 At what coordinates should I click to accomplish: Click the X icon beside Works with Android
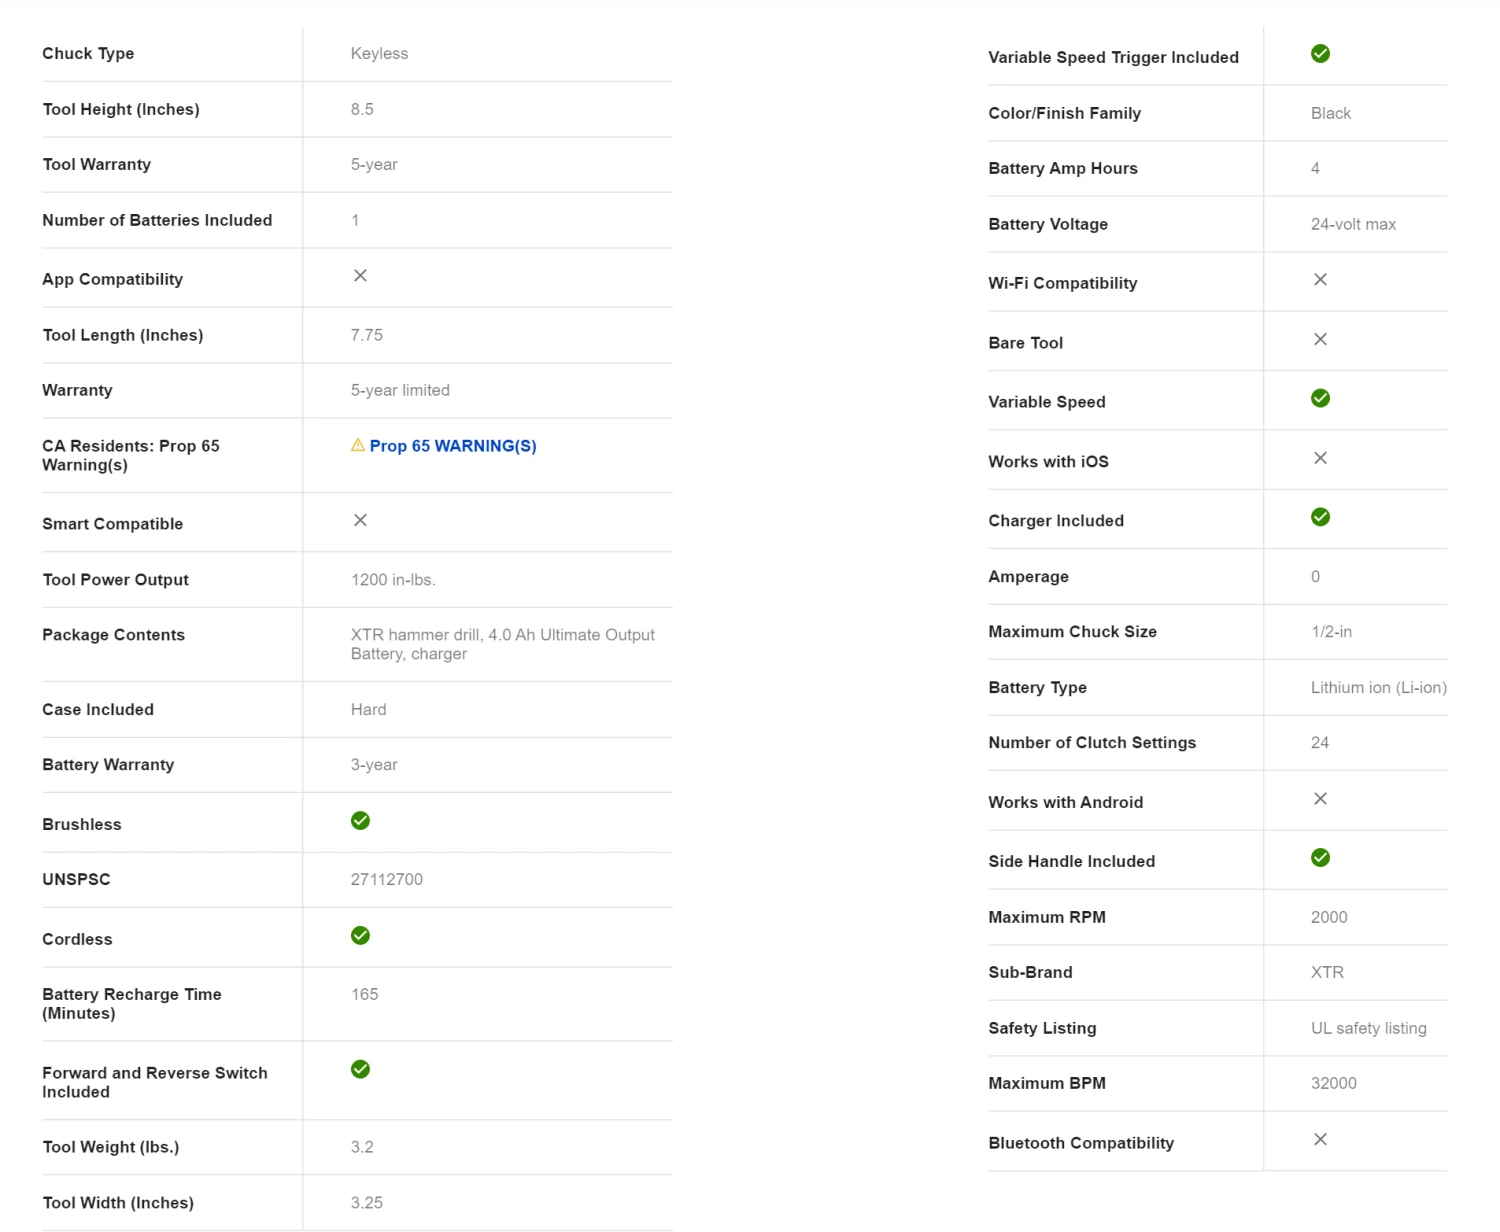[1321, 799]
